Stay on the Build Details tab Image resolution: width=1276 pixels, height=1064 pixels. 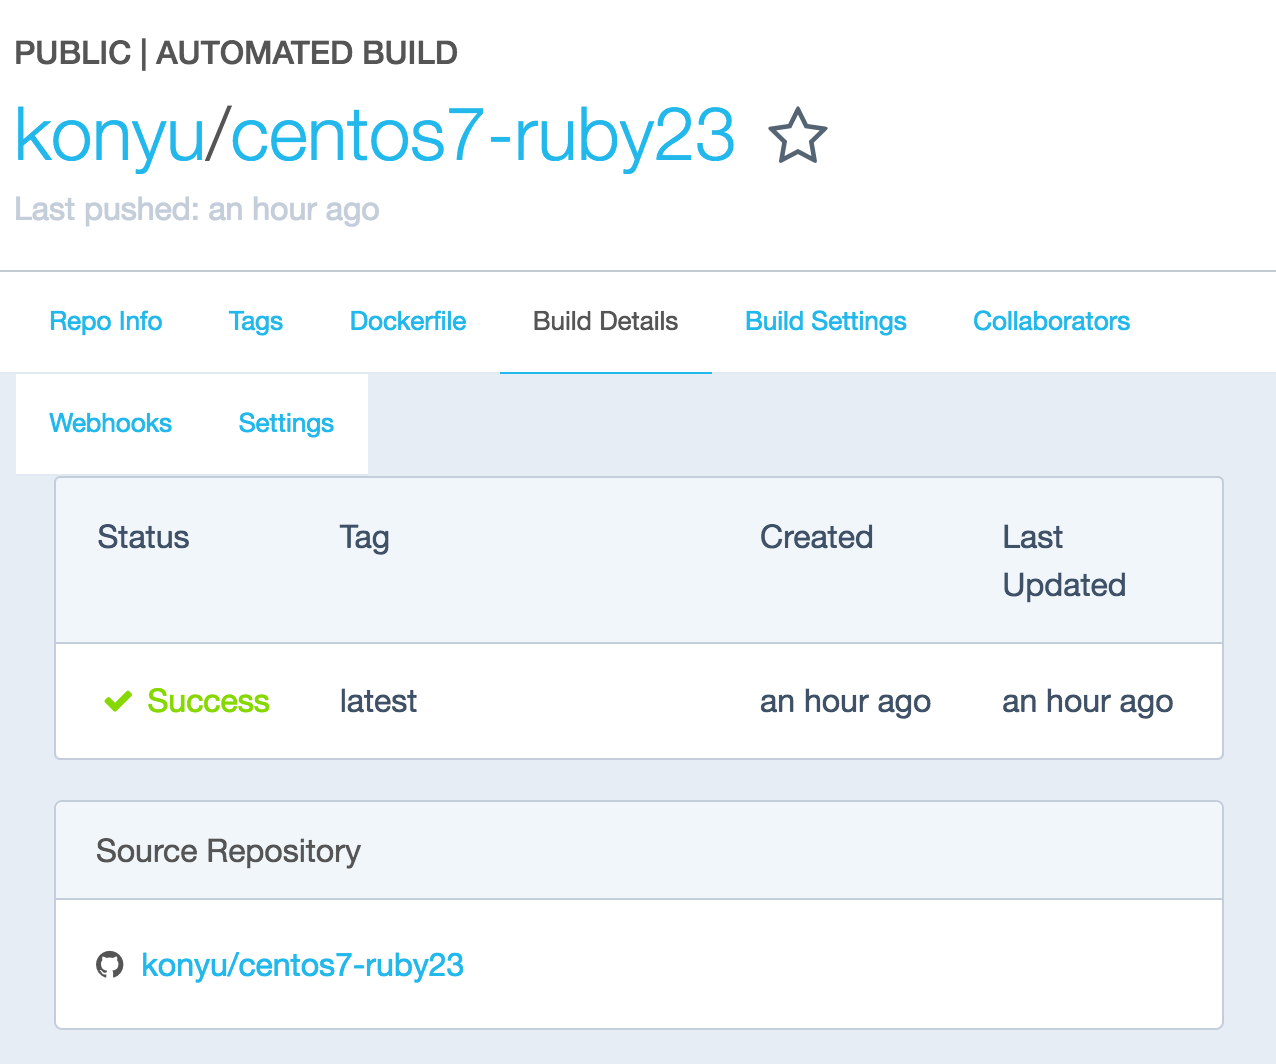605,321
